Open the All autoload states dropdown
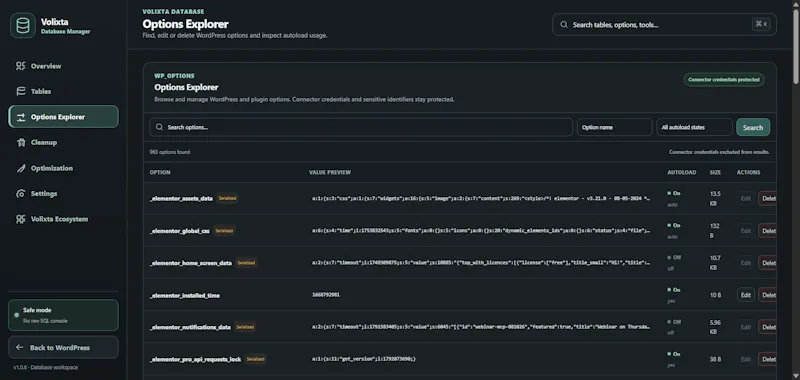 [694, 127]
